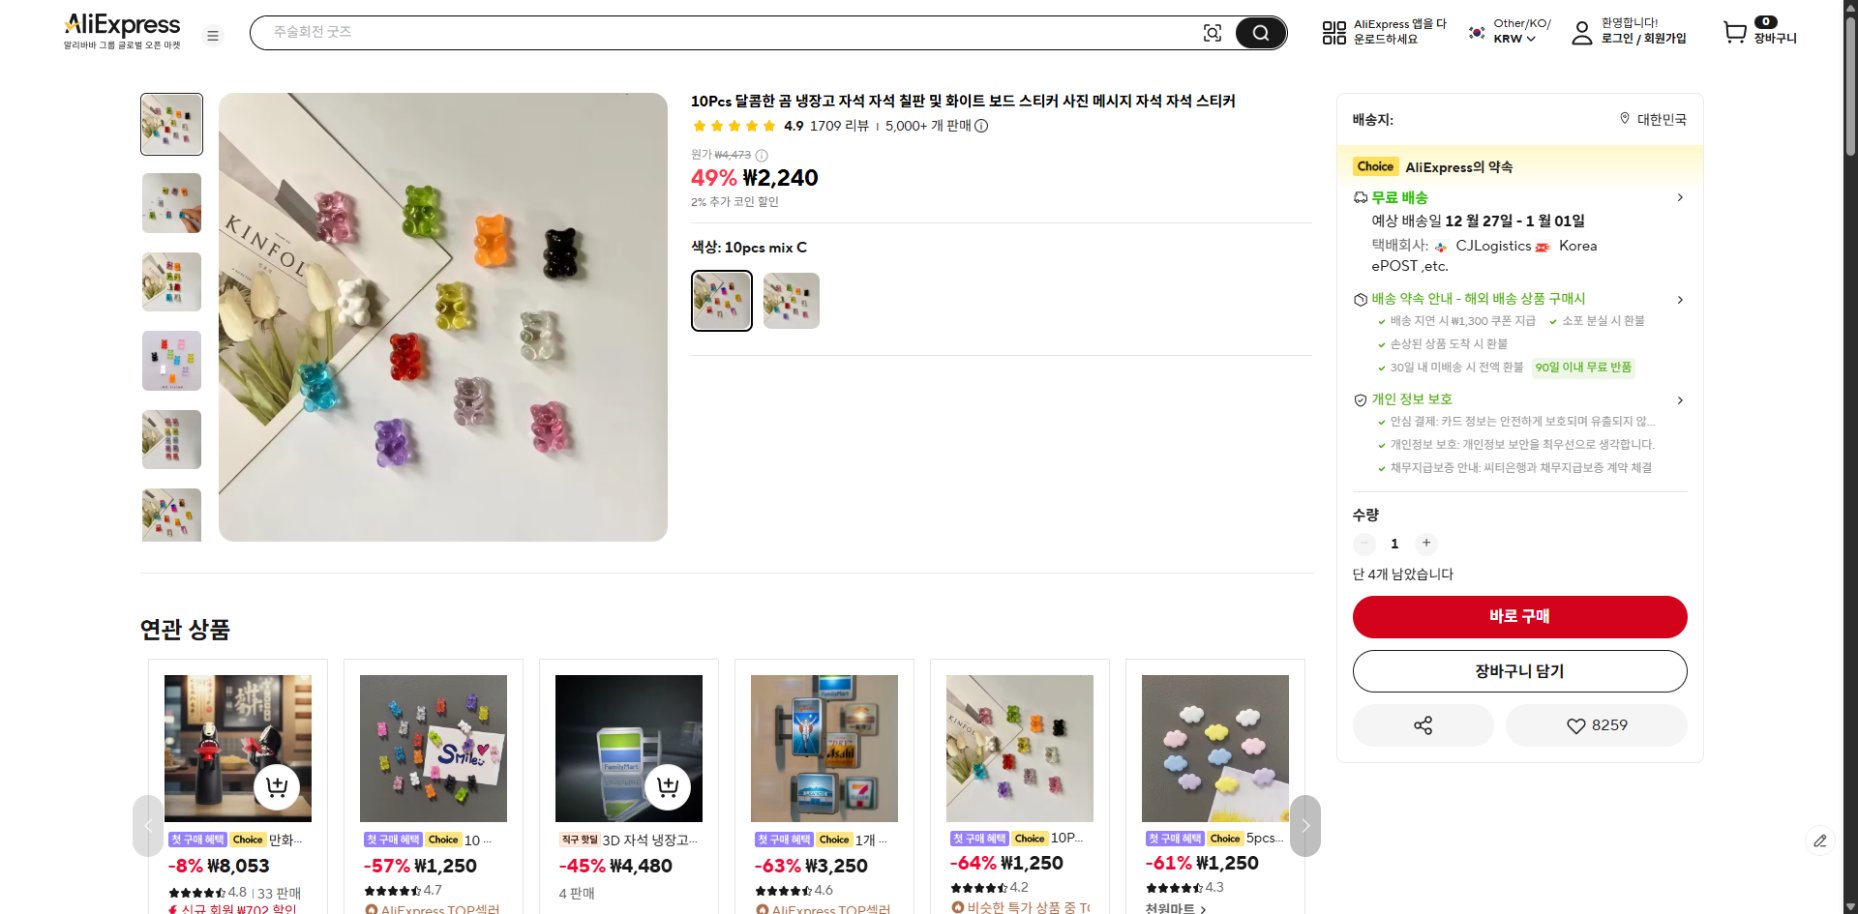Open the KRW currency dropdown

pos(1514,39)
